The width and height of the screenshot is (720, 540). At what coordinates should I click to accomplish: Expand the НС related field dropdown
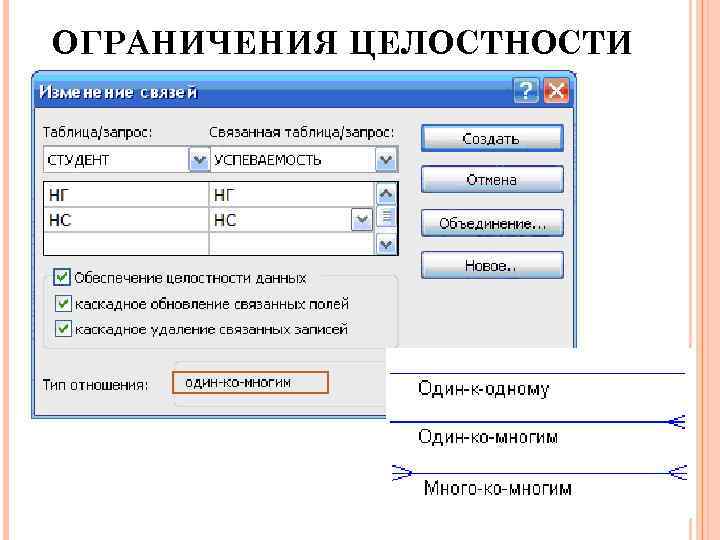point(362,220)
